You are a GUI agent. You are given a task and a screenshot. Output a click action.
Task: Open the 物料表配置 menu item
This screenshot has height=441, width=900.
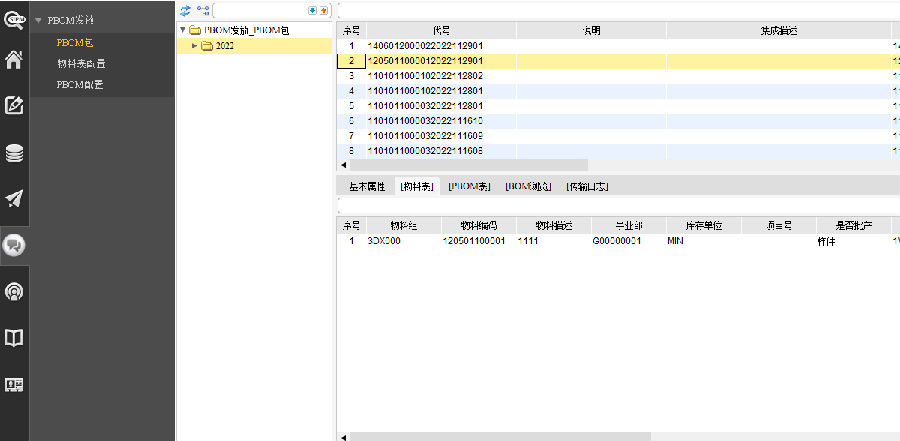(x=82, y=63)
